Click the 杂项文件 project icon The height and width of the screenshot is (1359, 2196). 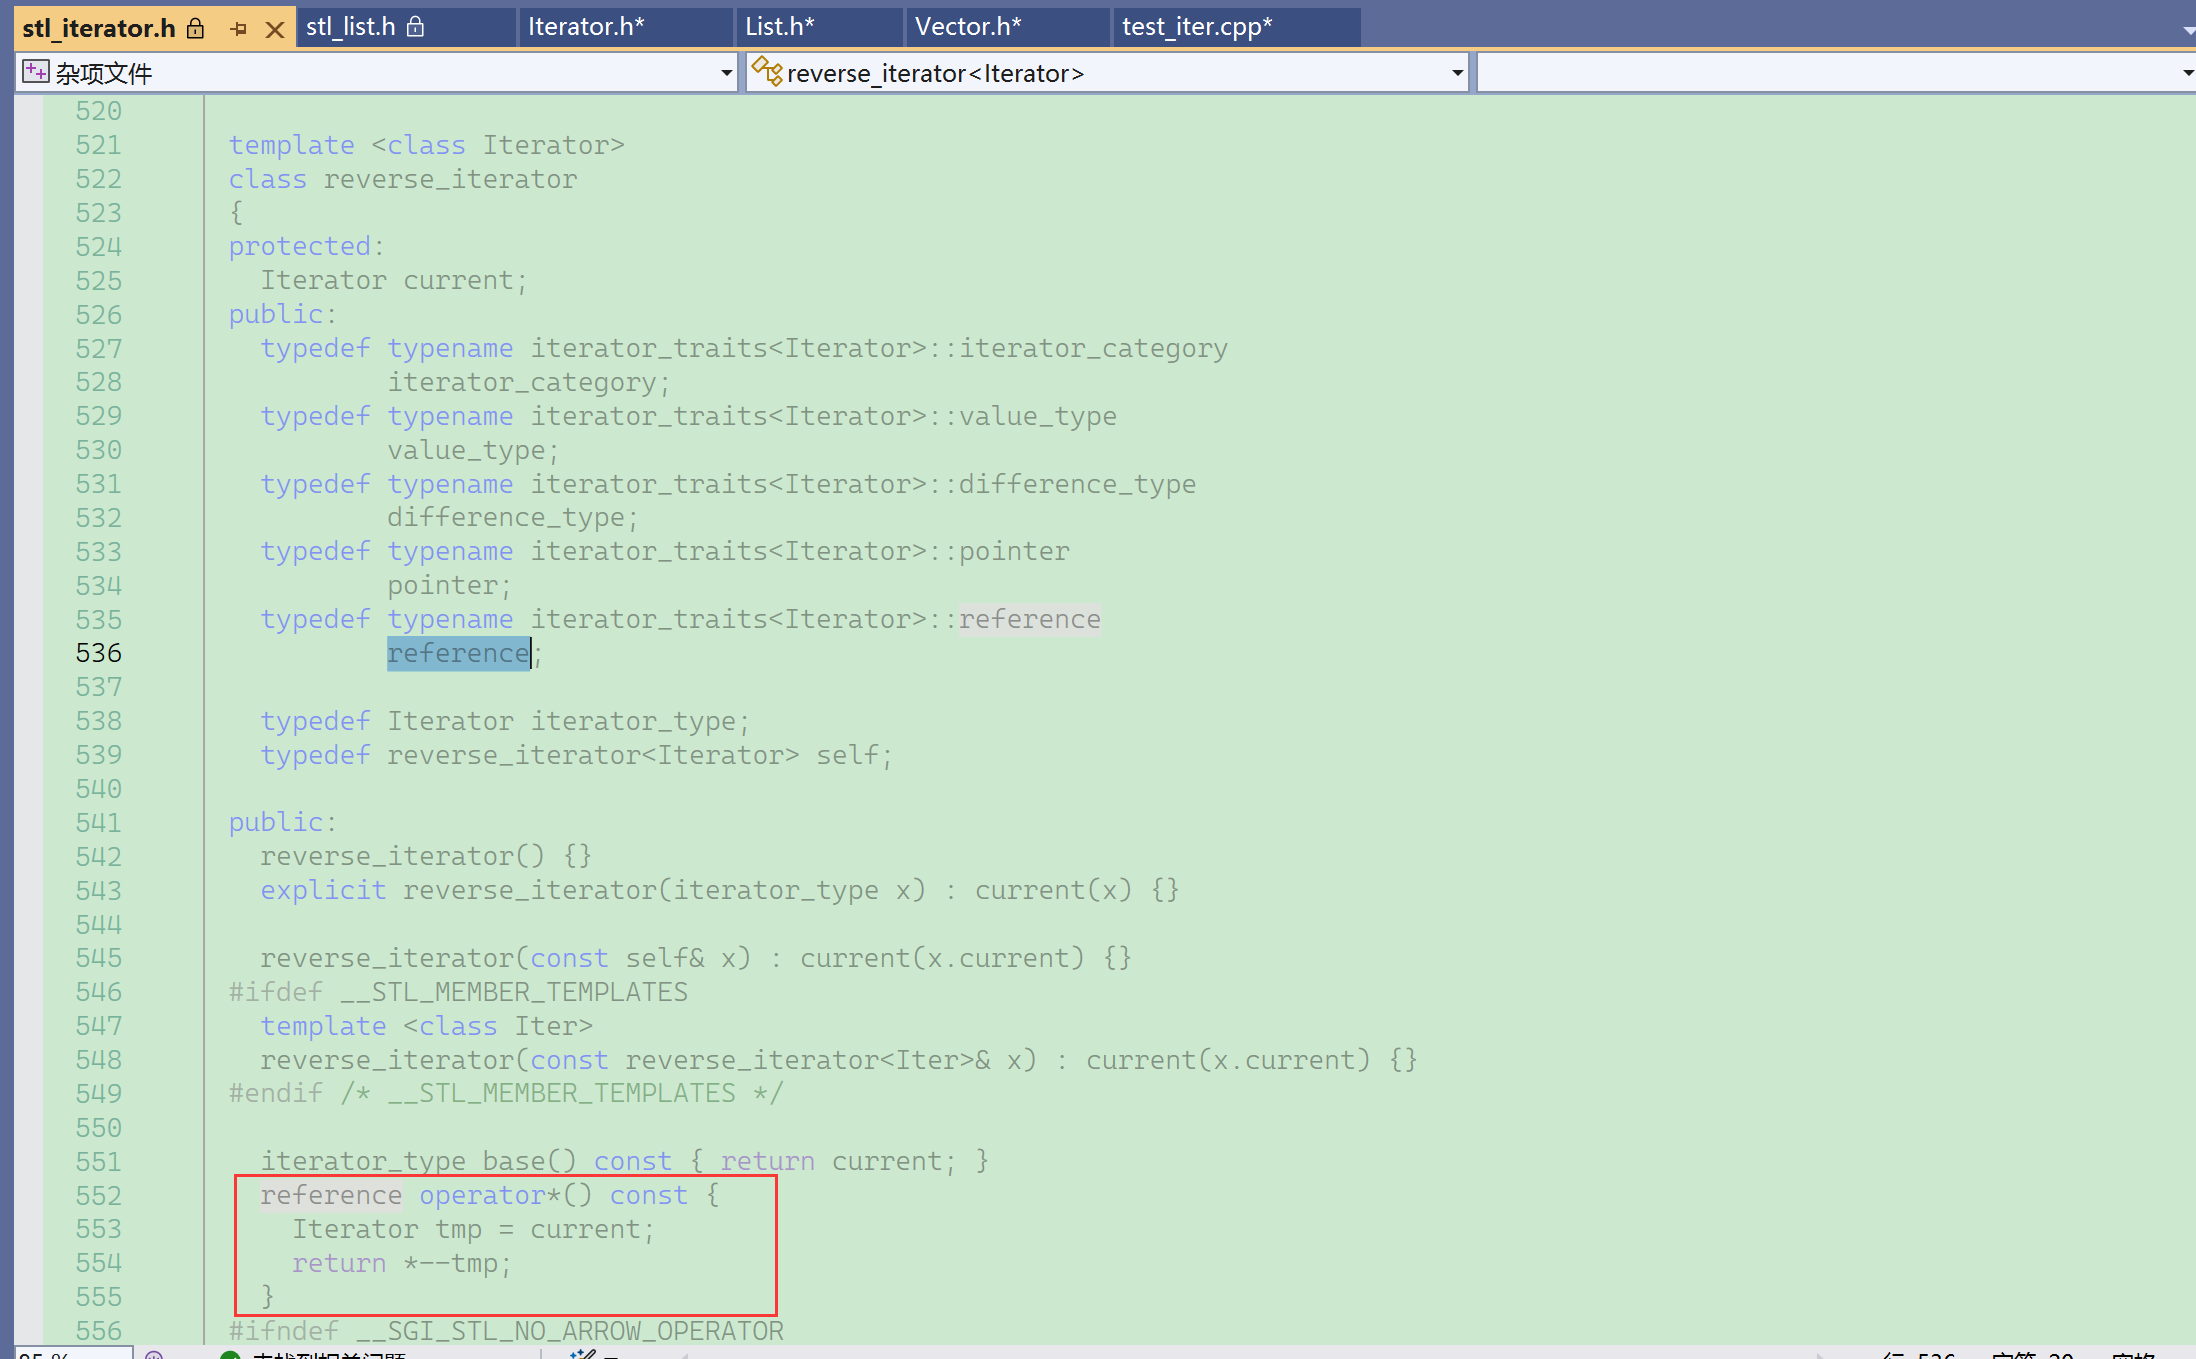[35, 72]
